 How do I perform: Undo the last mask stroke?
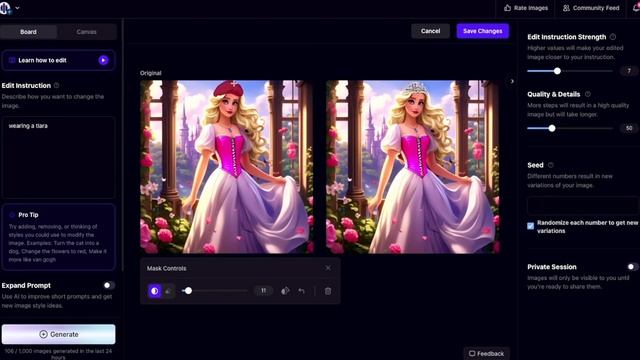click(301, 291)
